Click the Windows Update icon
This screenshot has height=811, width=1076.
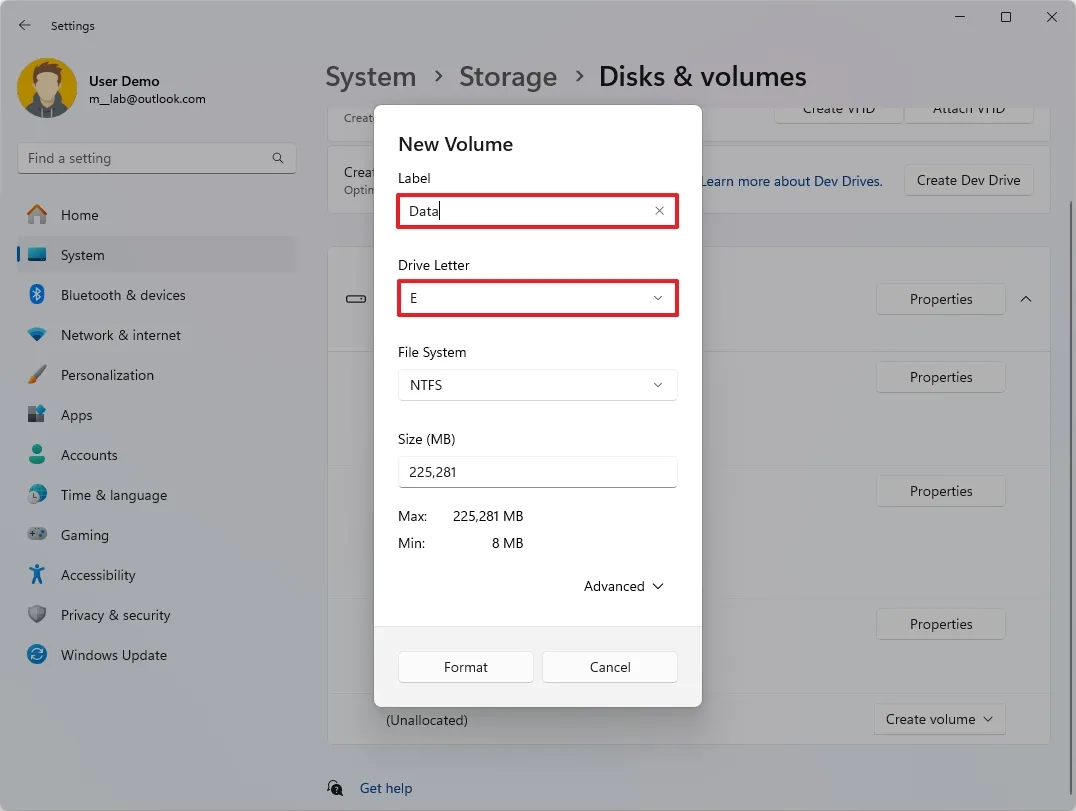(x=37, y=655)
